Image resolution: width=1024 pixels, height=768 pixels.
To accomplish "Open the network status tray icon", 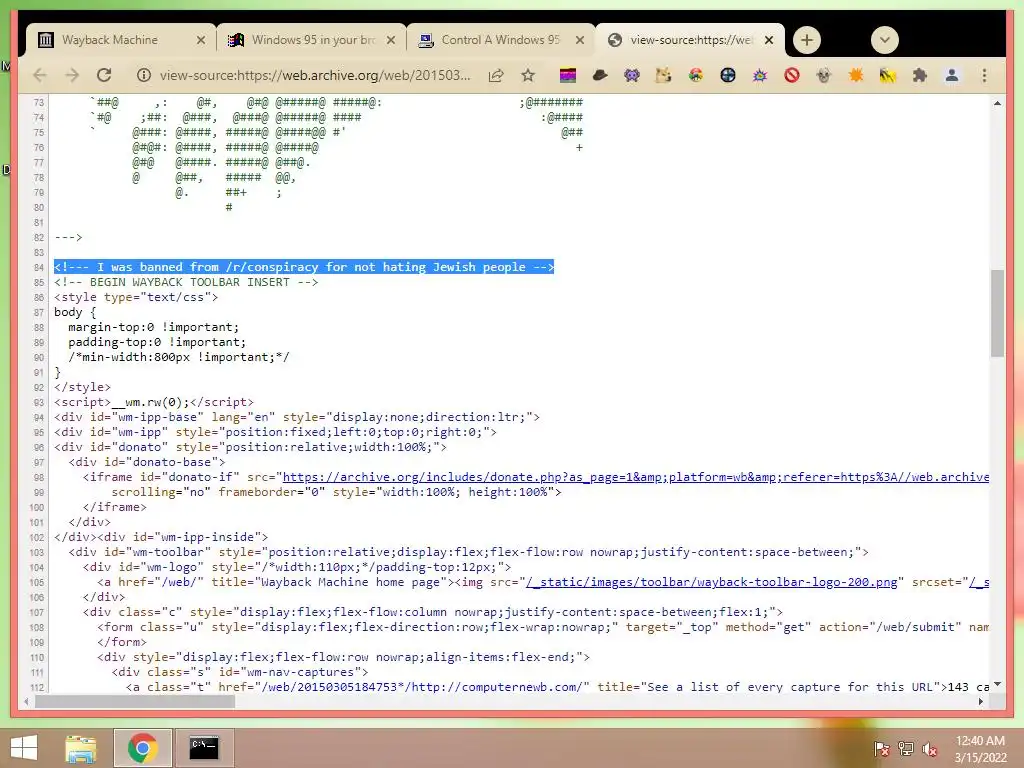I will coord(906,749).
